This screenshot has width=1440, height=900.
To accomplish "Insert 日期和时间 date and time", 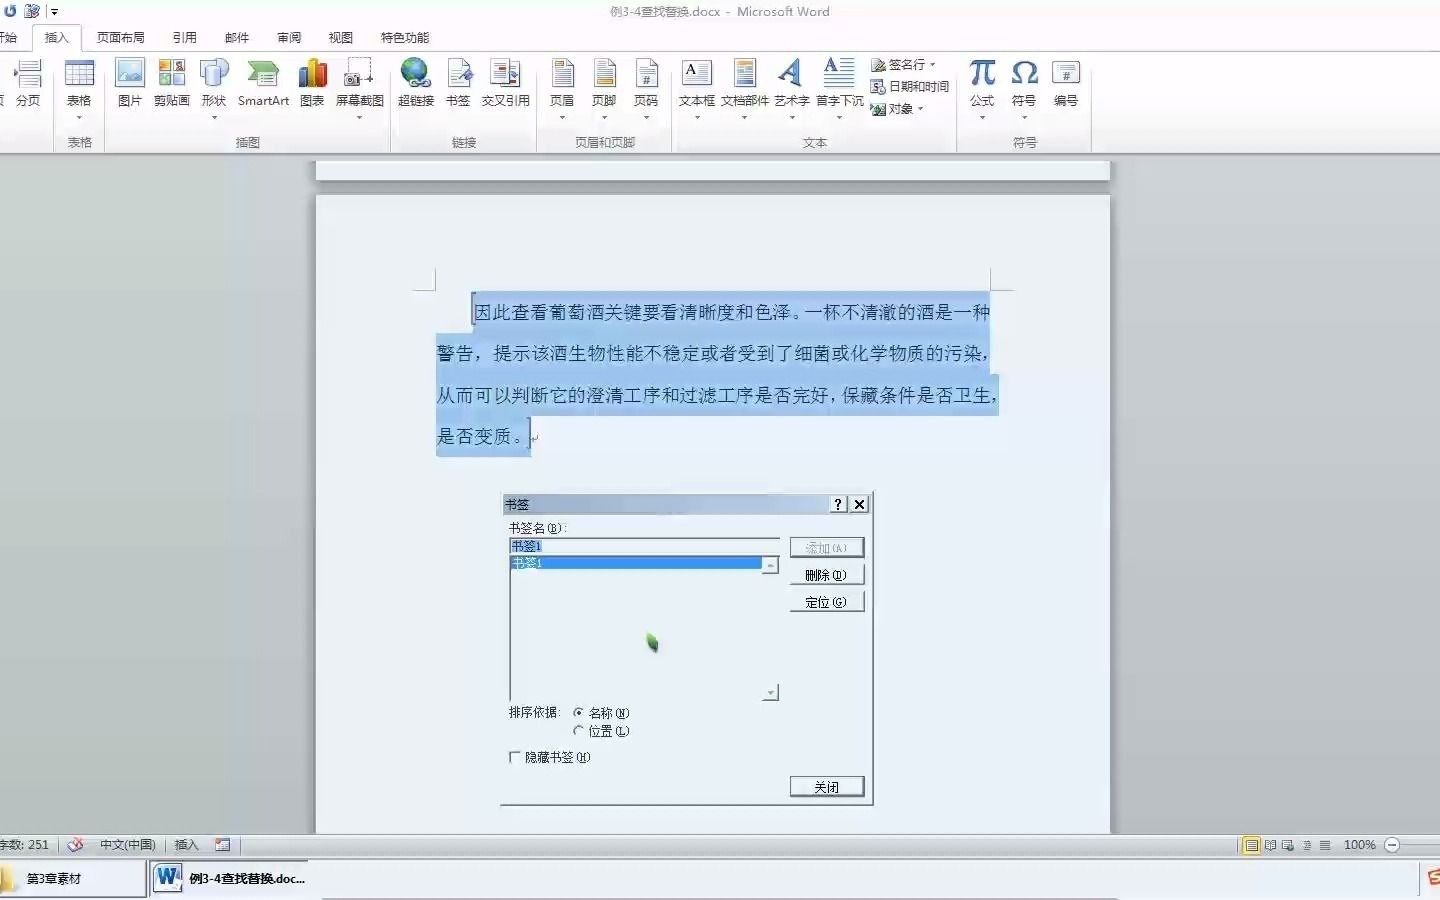I will [x=910, y=87].
